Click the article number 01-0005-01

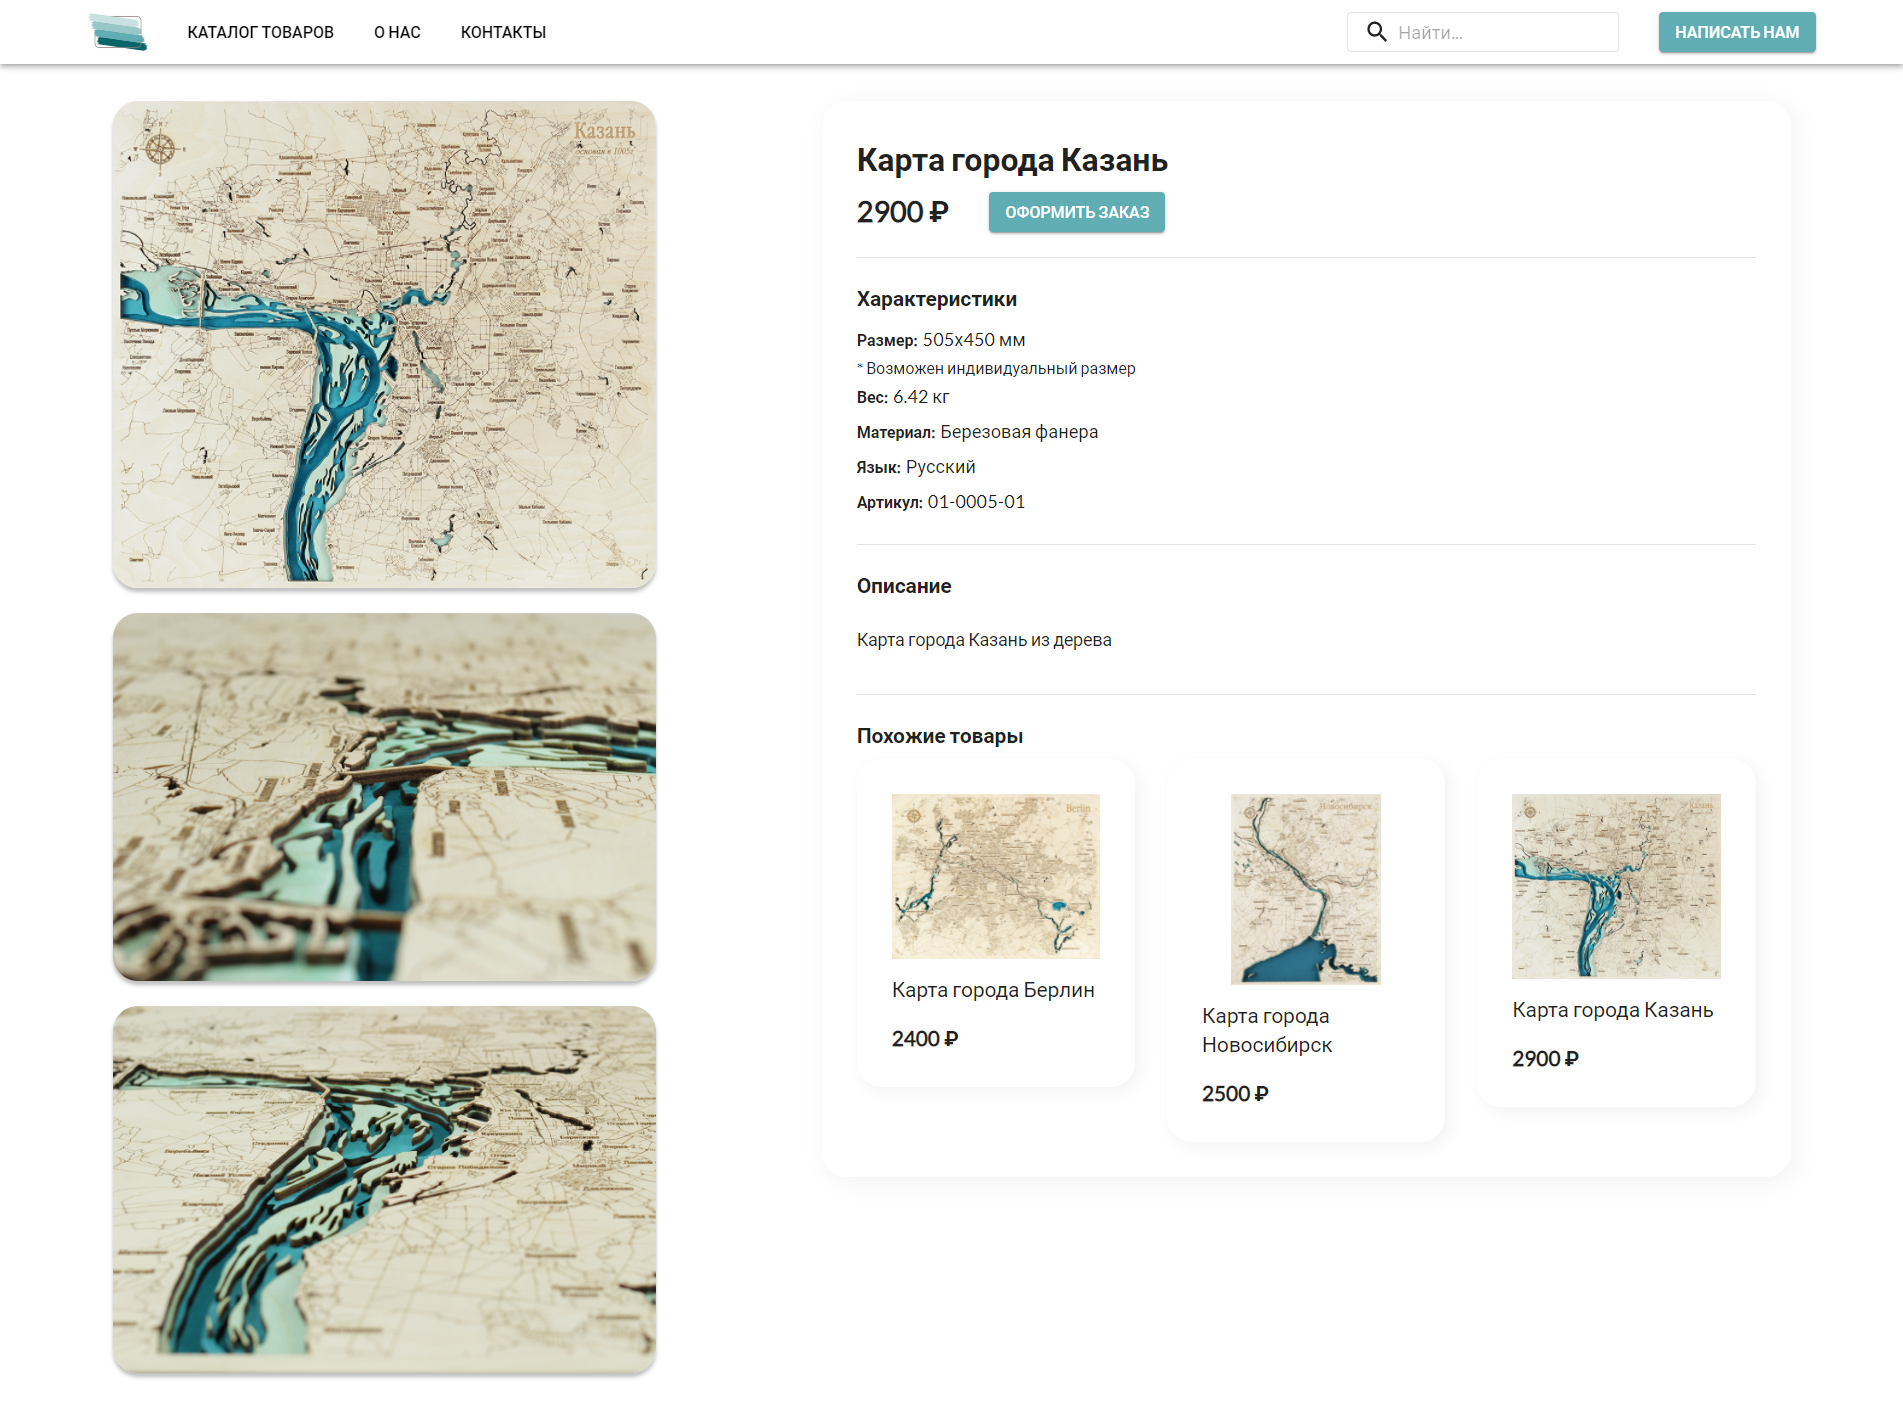[x=975, y=502]
